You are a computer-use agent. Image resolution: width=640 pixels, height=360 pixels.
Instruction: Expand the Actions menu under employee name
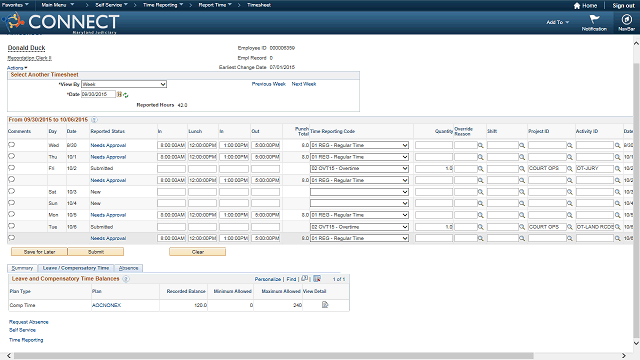(x=17, y=68)
